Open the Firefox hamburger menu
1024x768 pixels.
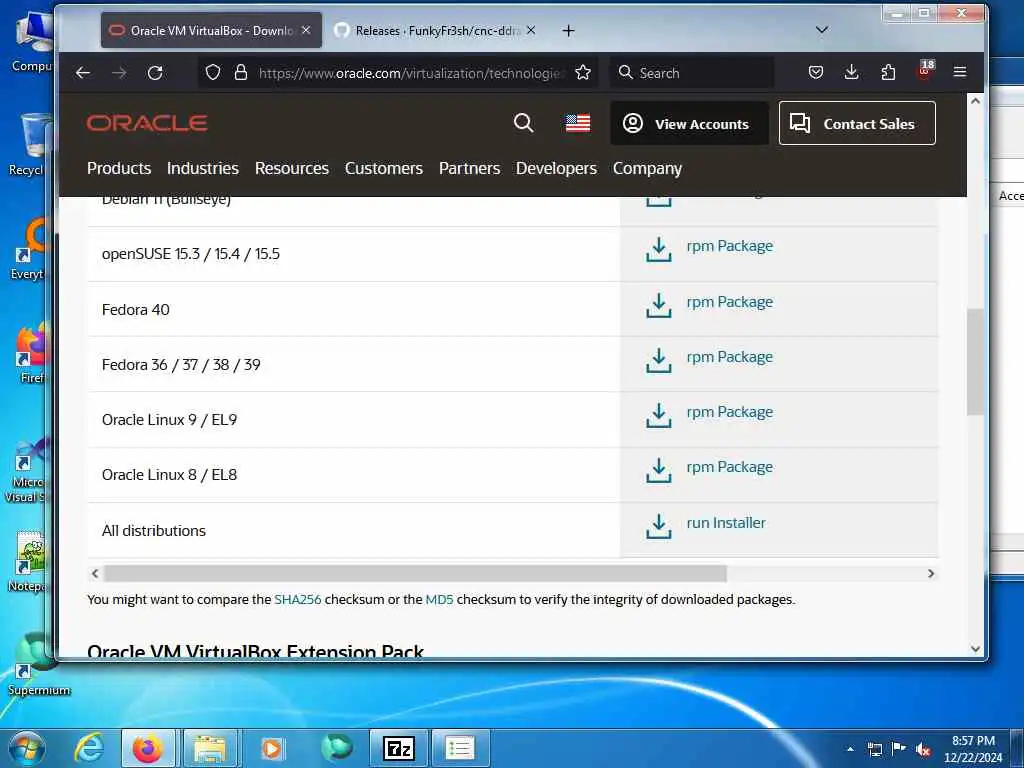coord(960,72)
